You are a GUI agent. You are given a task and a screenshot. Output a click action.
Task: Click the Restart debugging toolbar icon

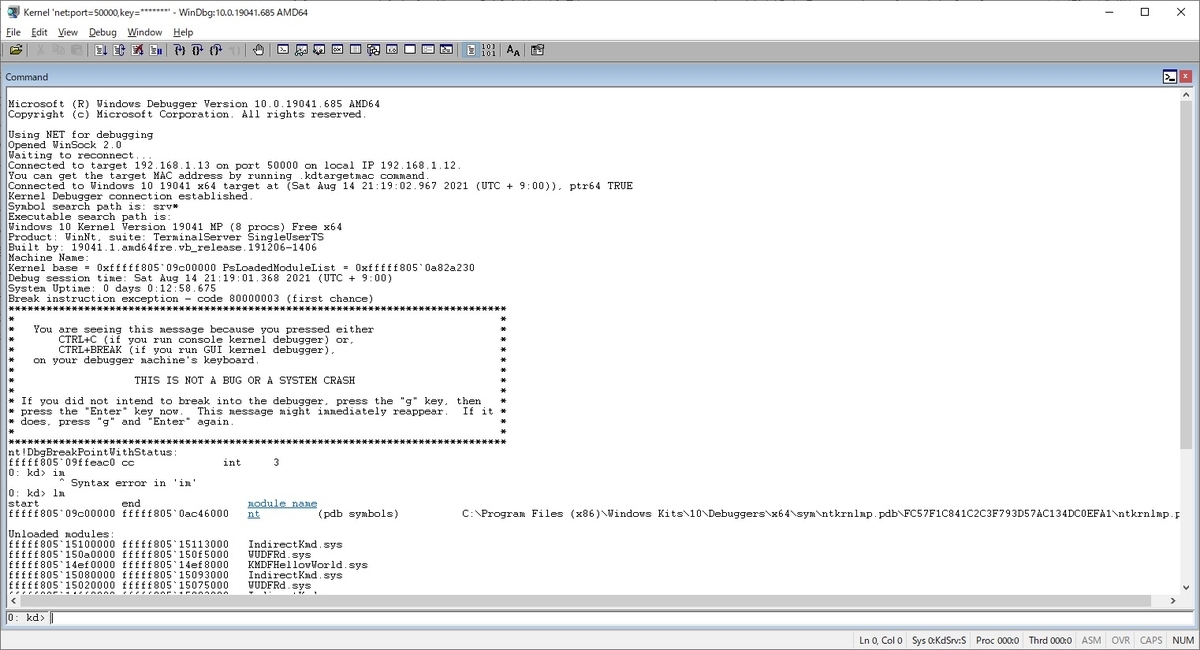point(119,49)
